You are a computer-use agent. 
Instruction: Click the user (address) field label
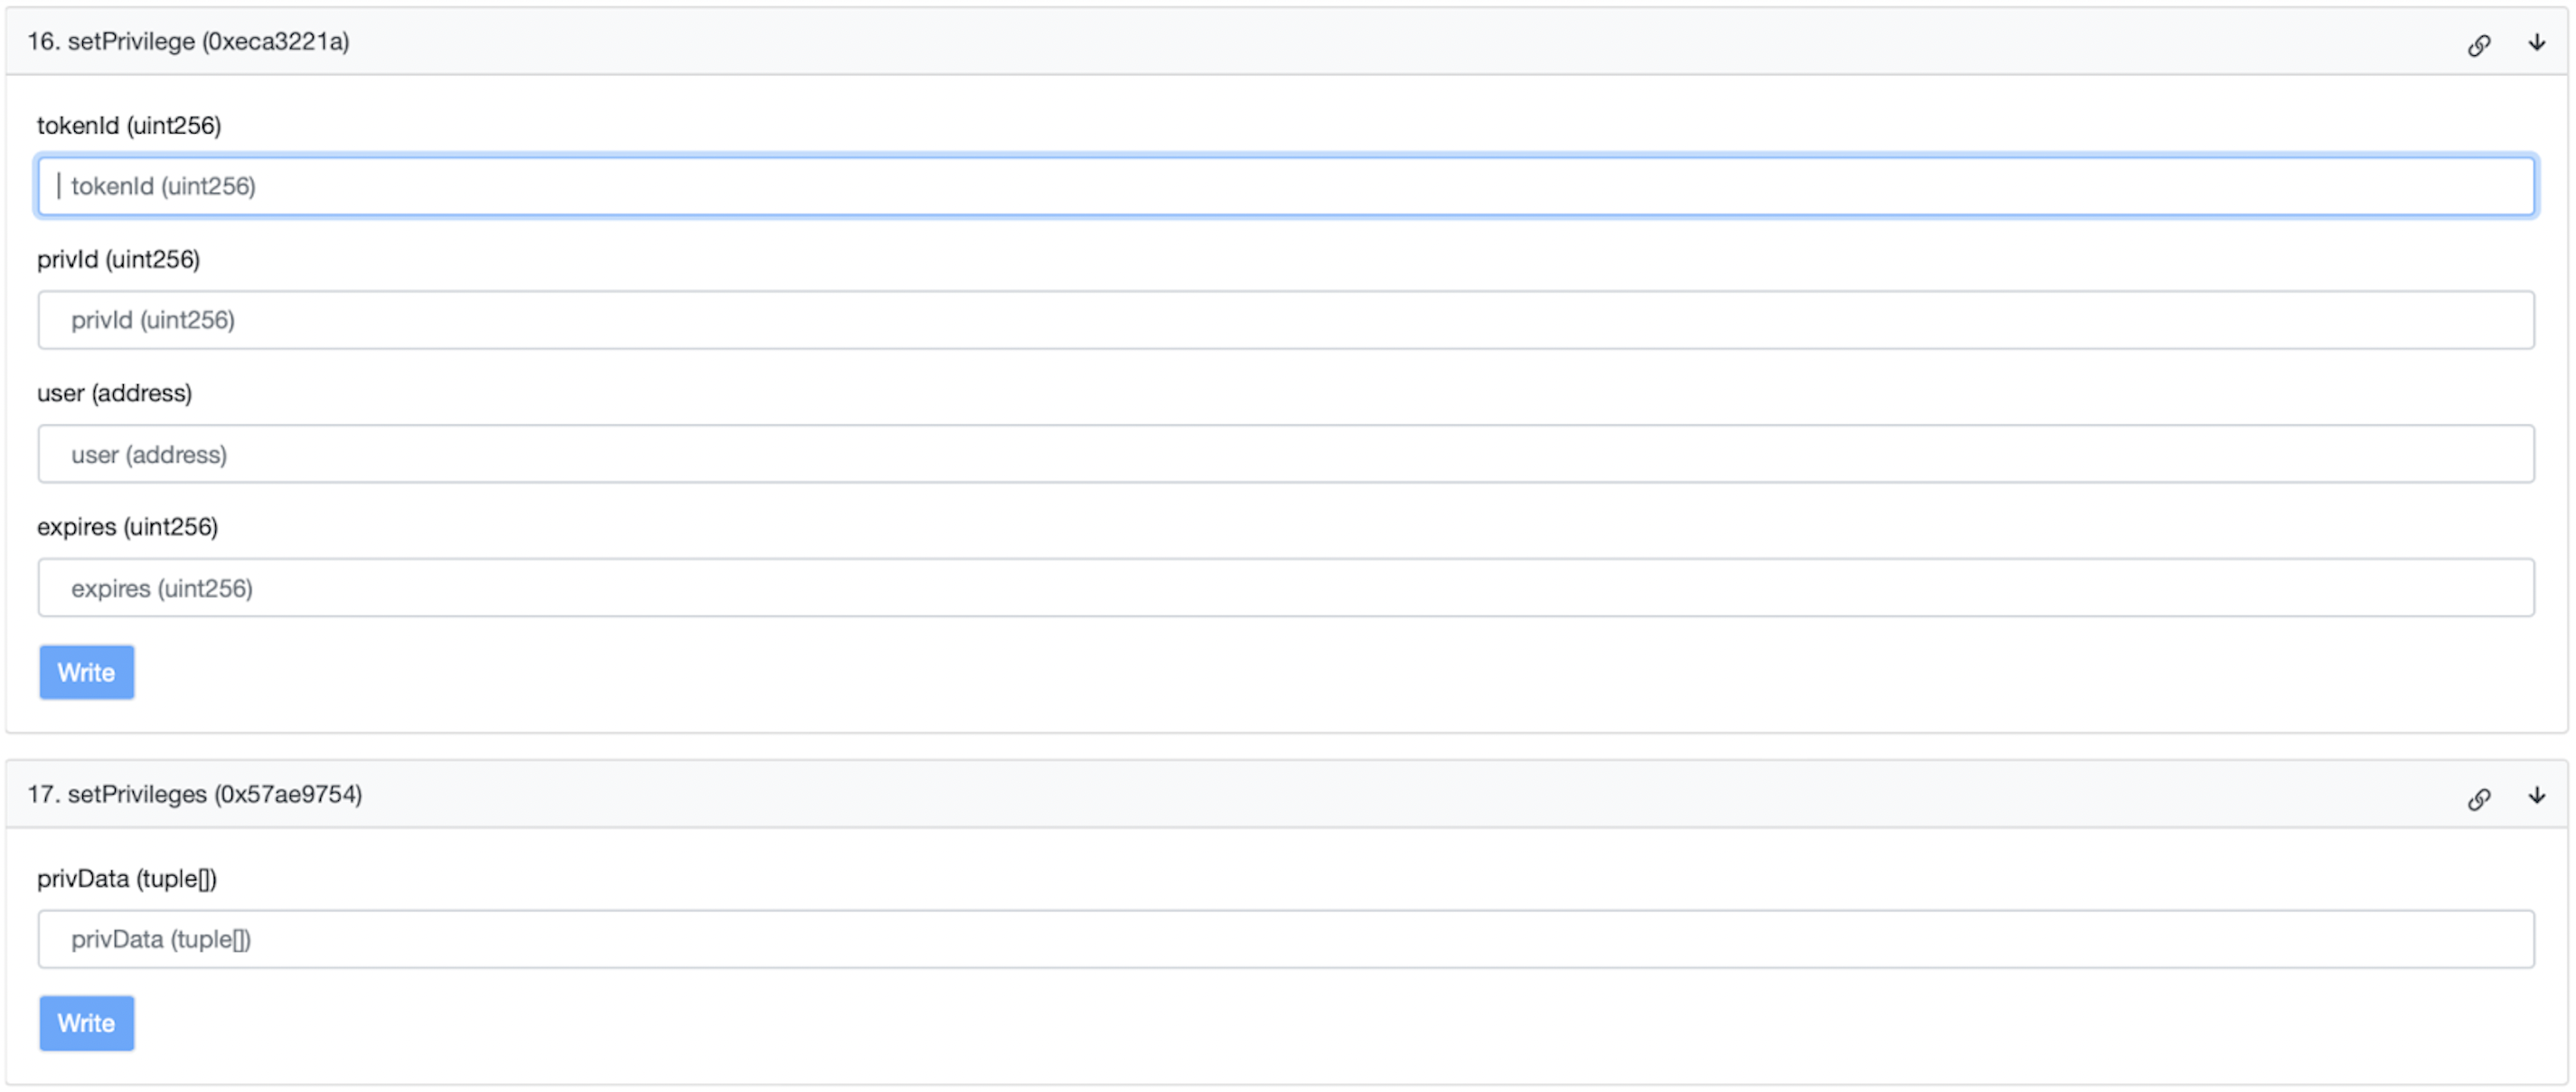click(x=114, y=393)
